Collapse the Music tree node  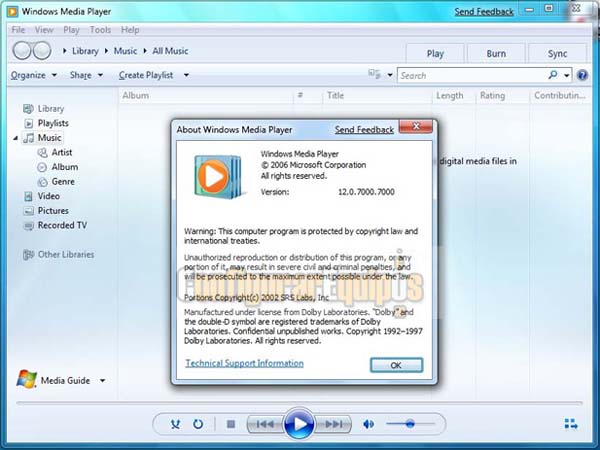[x=16, y=138]
